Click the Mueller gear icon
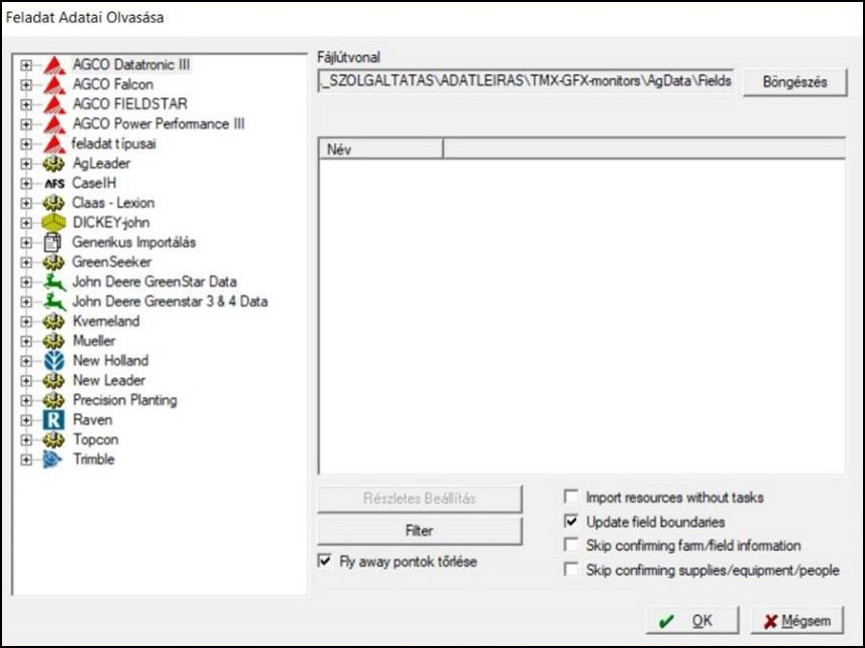This screenshot has height=648, width=865. click(x=54, y=341)
